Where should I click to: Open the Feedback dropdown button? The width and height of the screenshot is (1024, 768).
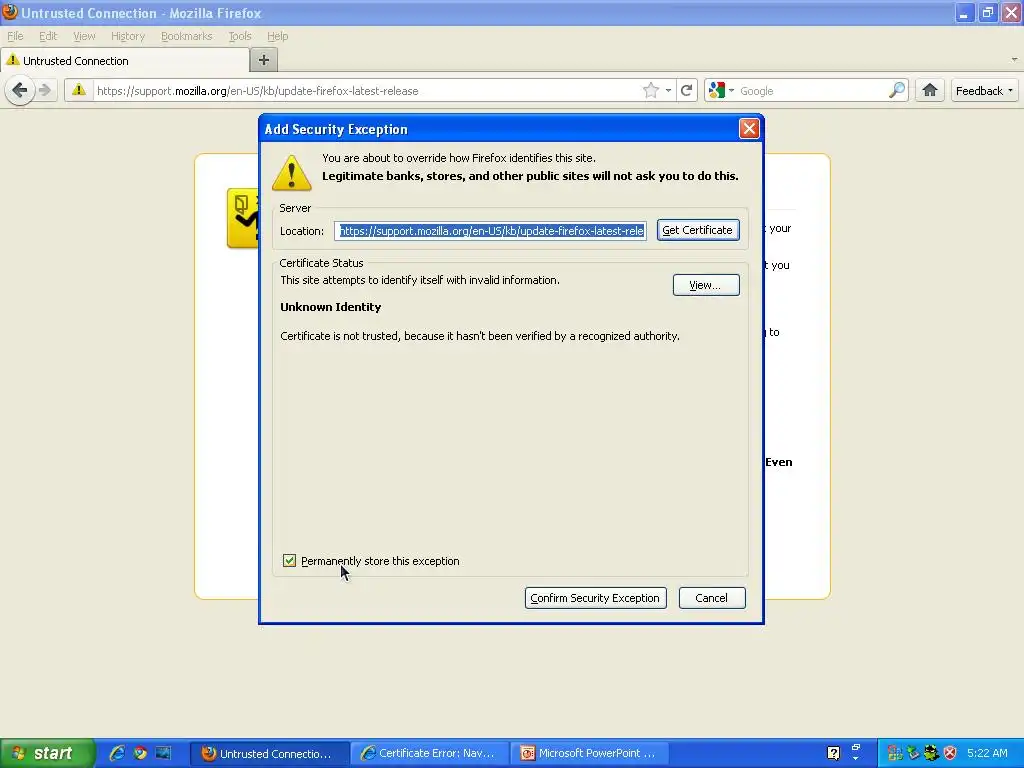(x=984, y=91)
